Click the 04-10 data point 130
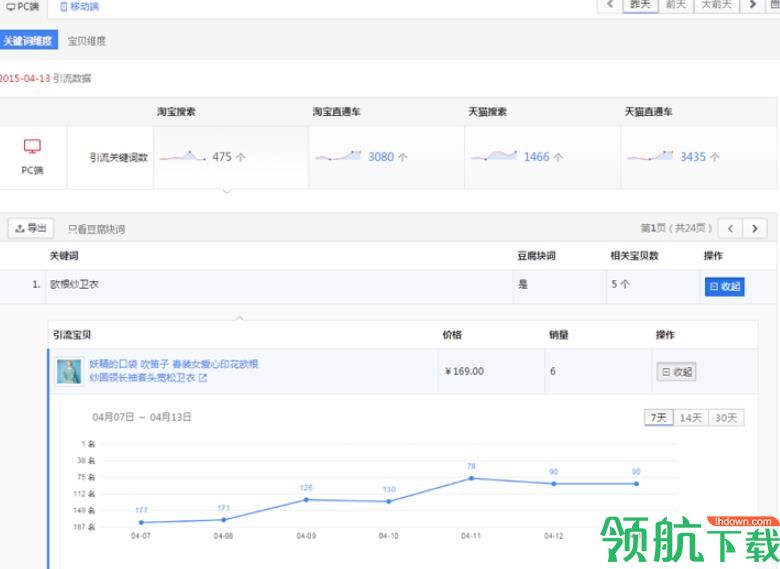Screen dimensions: 780x569 pos(389,501)
